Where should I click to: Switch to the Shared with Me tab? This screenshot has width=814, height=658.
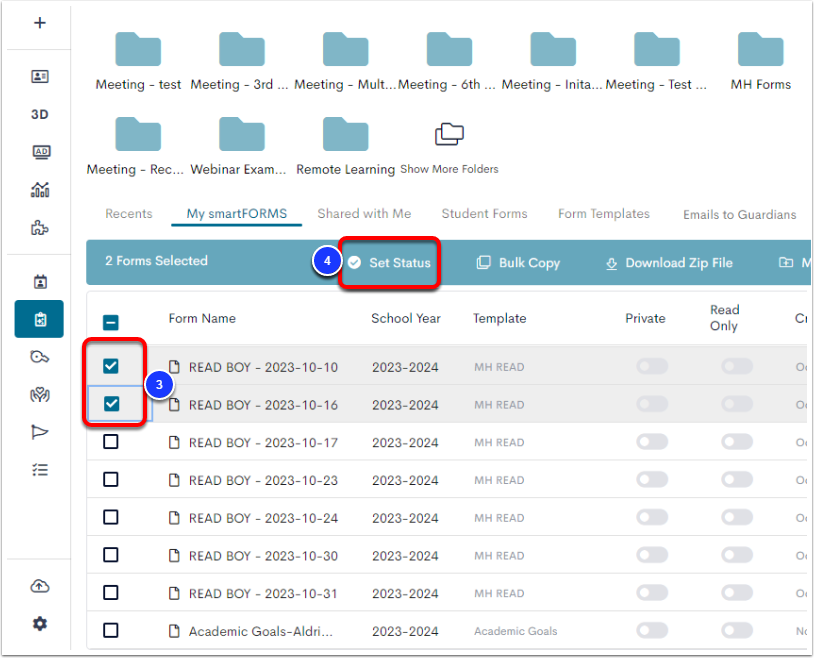coord(364,214)
